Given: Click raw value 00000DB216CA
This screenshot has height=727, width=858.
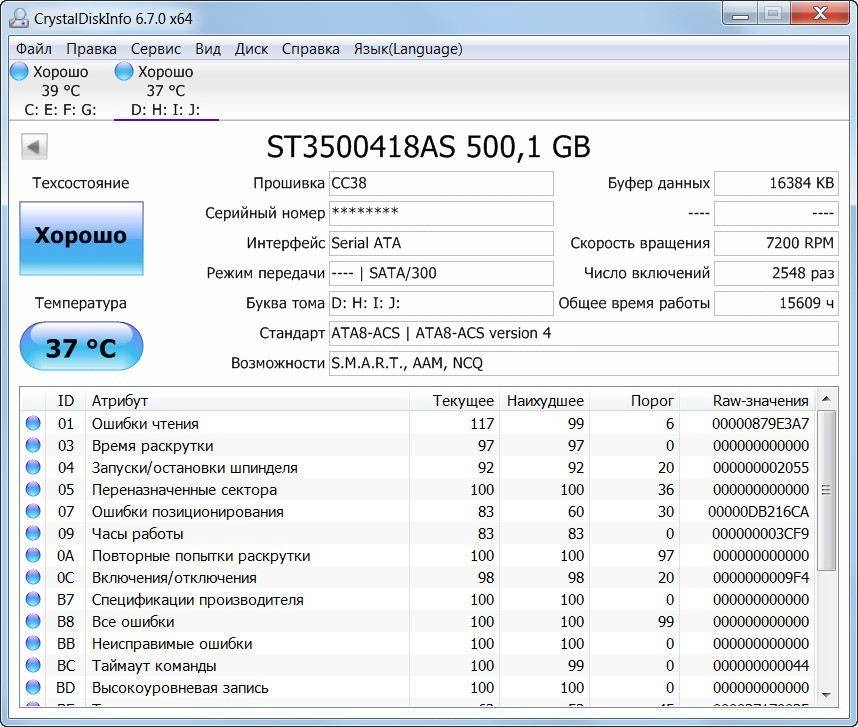Looking at the screenshot, I should click(758, 512).
